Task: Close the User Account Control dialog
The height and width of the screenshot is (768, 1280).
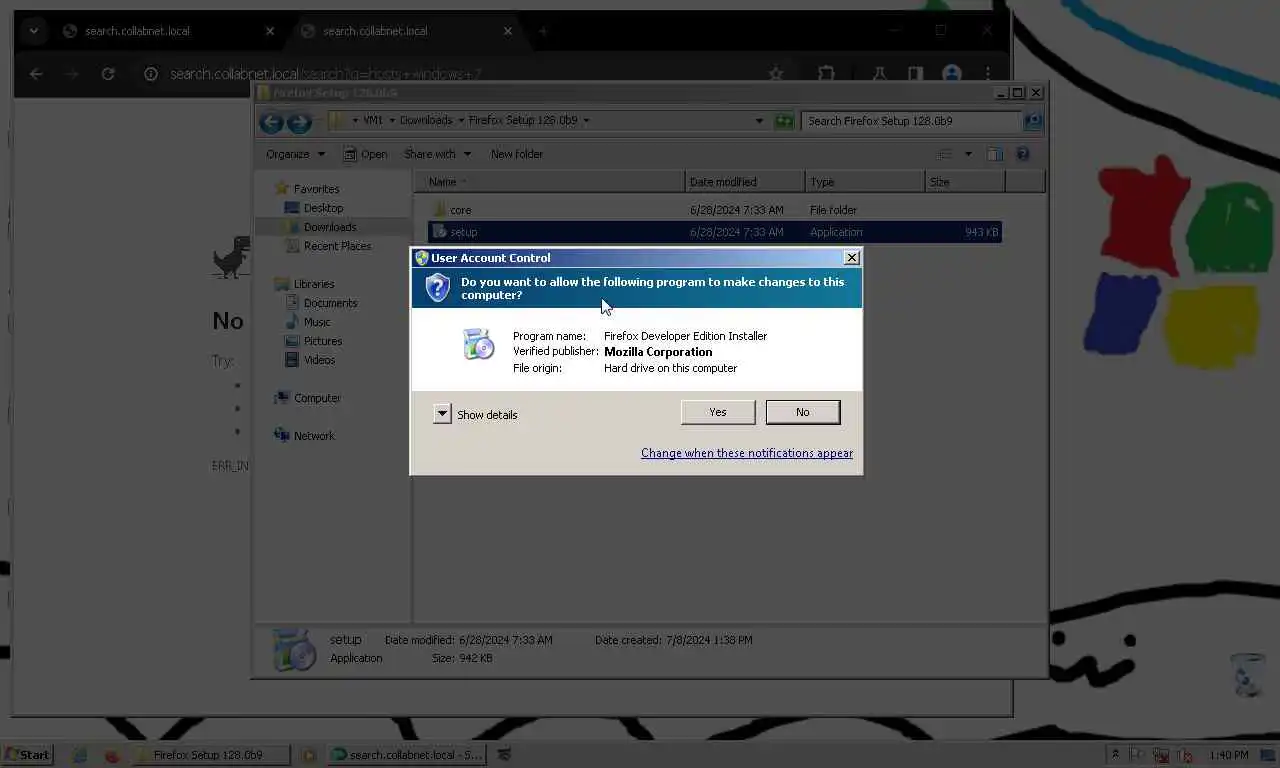Action: [851, 258]
